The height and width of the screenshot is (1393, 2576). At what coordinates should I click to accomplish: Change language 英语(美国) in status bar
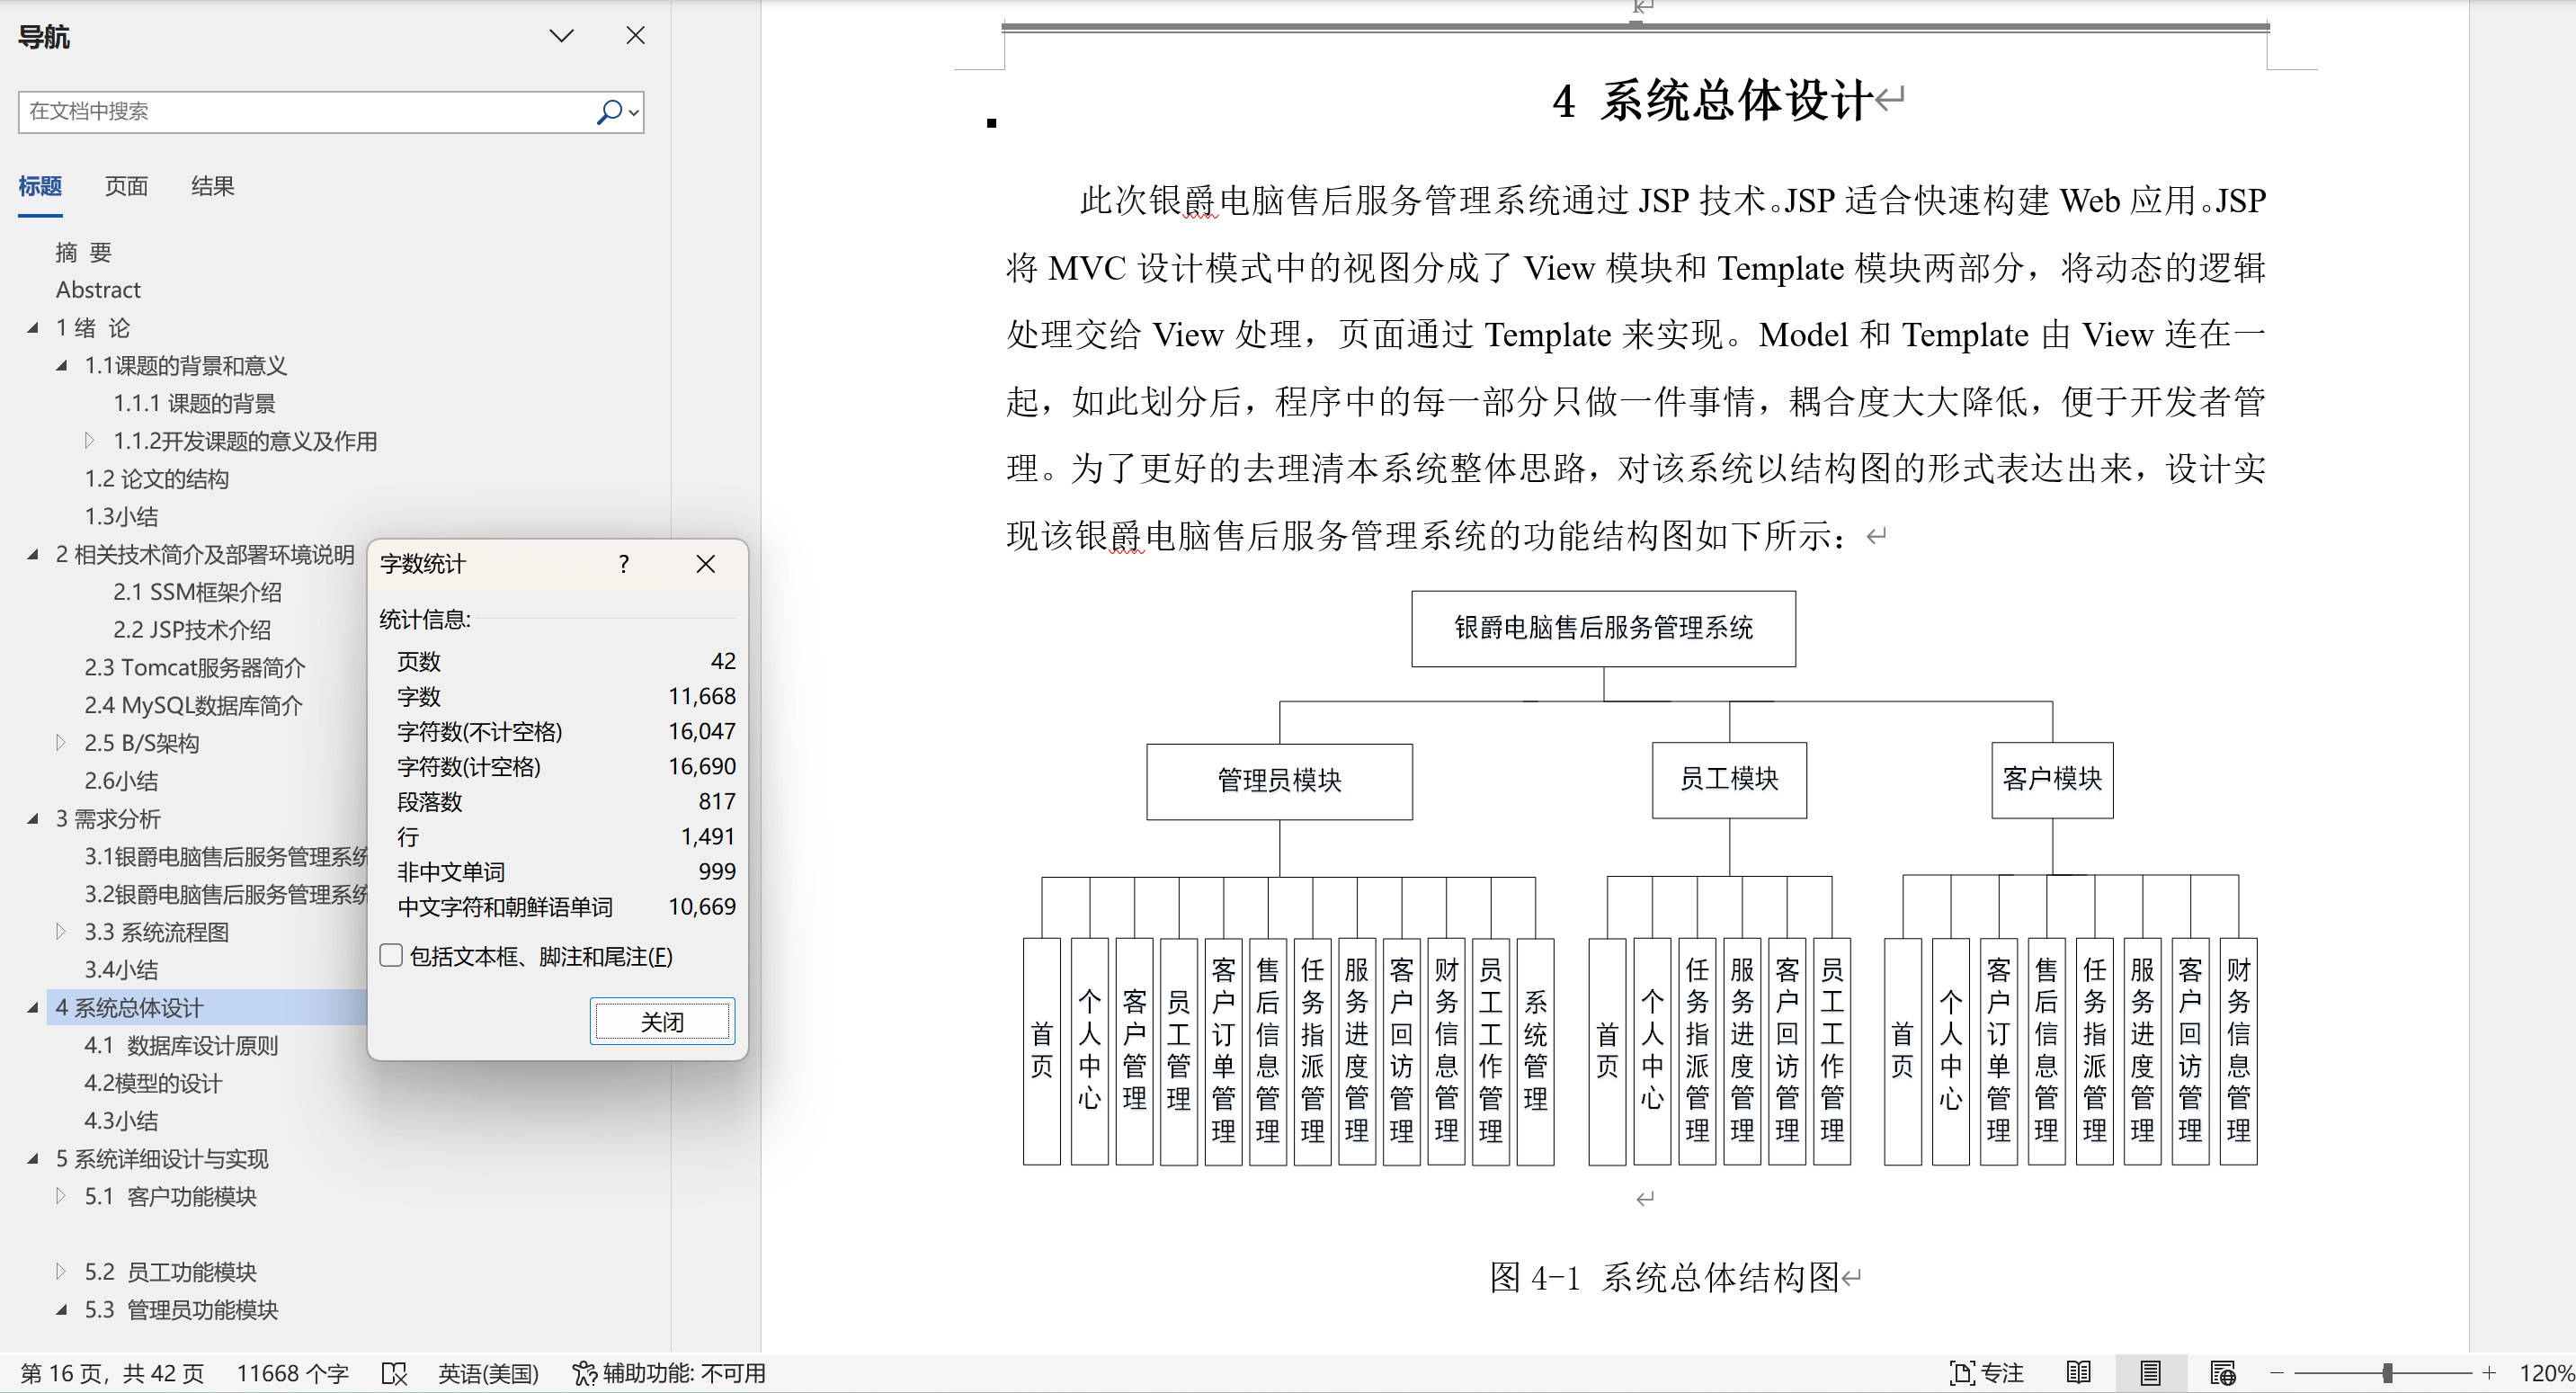(x=488, y=1373)
